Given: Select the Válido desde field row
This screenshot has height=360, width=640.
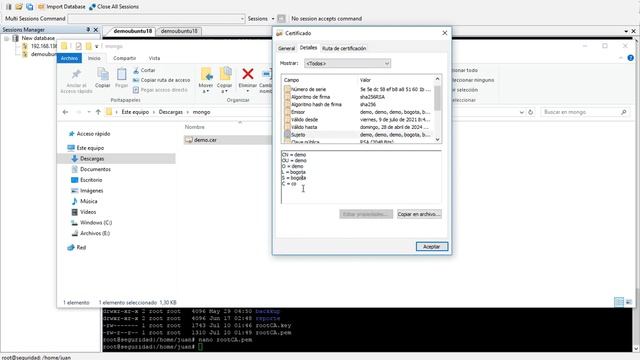Looking at the screenshot, I should [x=358, y=120].
